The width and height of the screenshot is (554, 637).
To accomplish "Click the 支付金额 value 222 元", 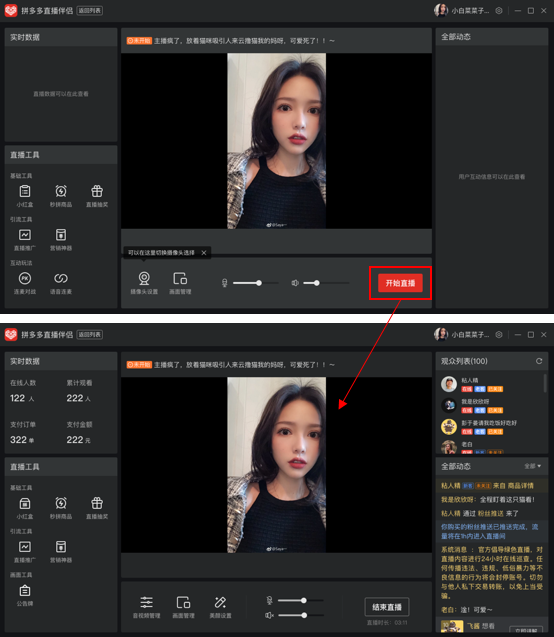I will click(78, 440).
